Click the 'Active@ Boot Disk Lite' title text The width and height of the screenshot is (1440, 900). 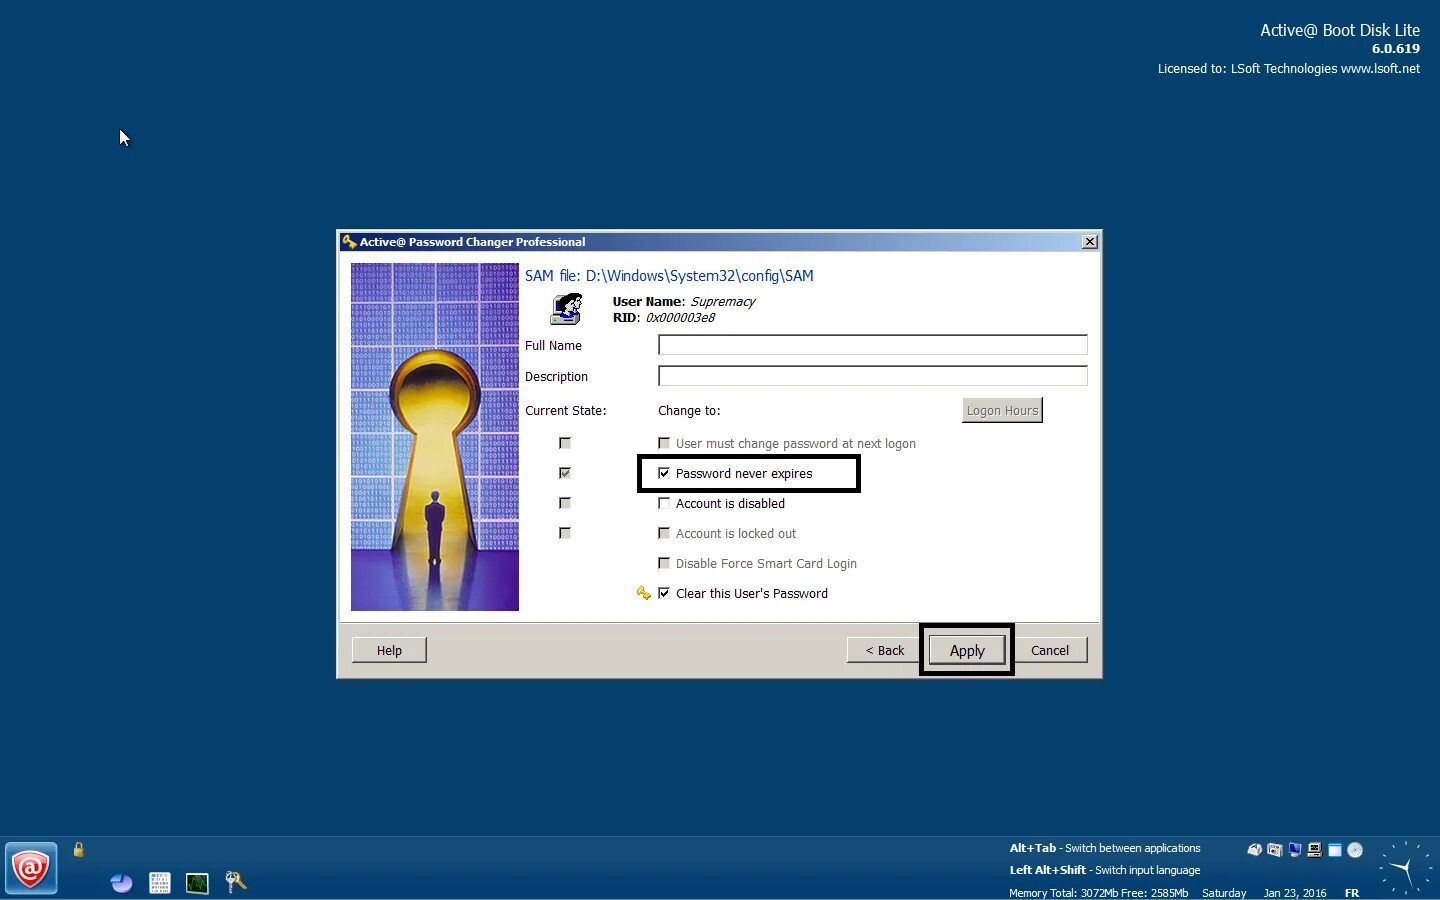1340,30
